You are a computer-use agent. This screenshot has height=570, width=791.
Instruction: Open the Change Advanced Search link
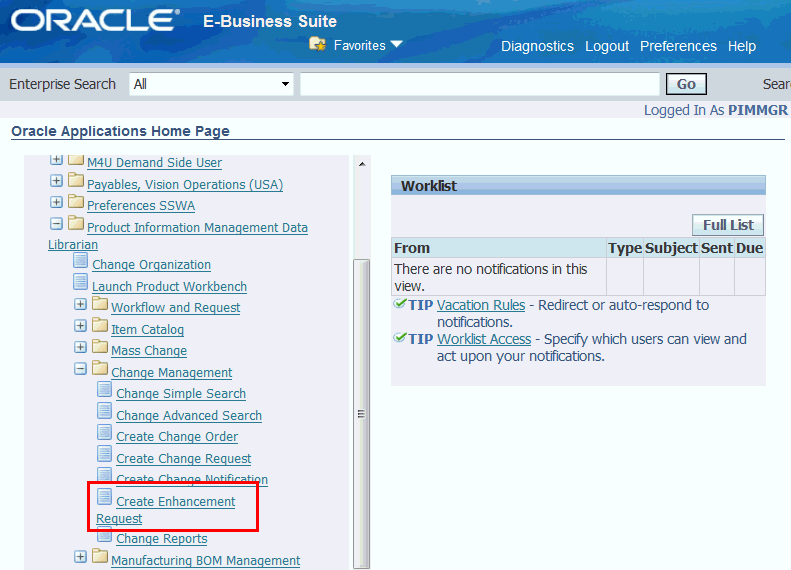coord(189,416)
